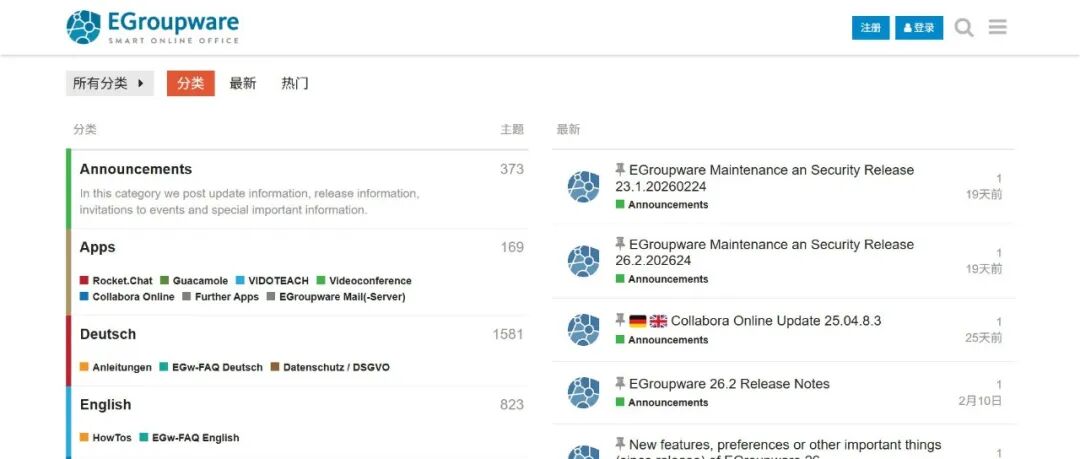Open the Announcements category
1080x459 pixels.
[x=136, y=169]
